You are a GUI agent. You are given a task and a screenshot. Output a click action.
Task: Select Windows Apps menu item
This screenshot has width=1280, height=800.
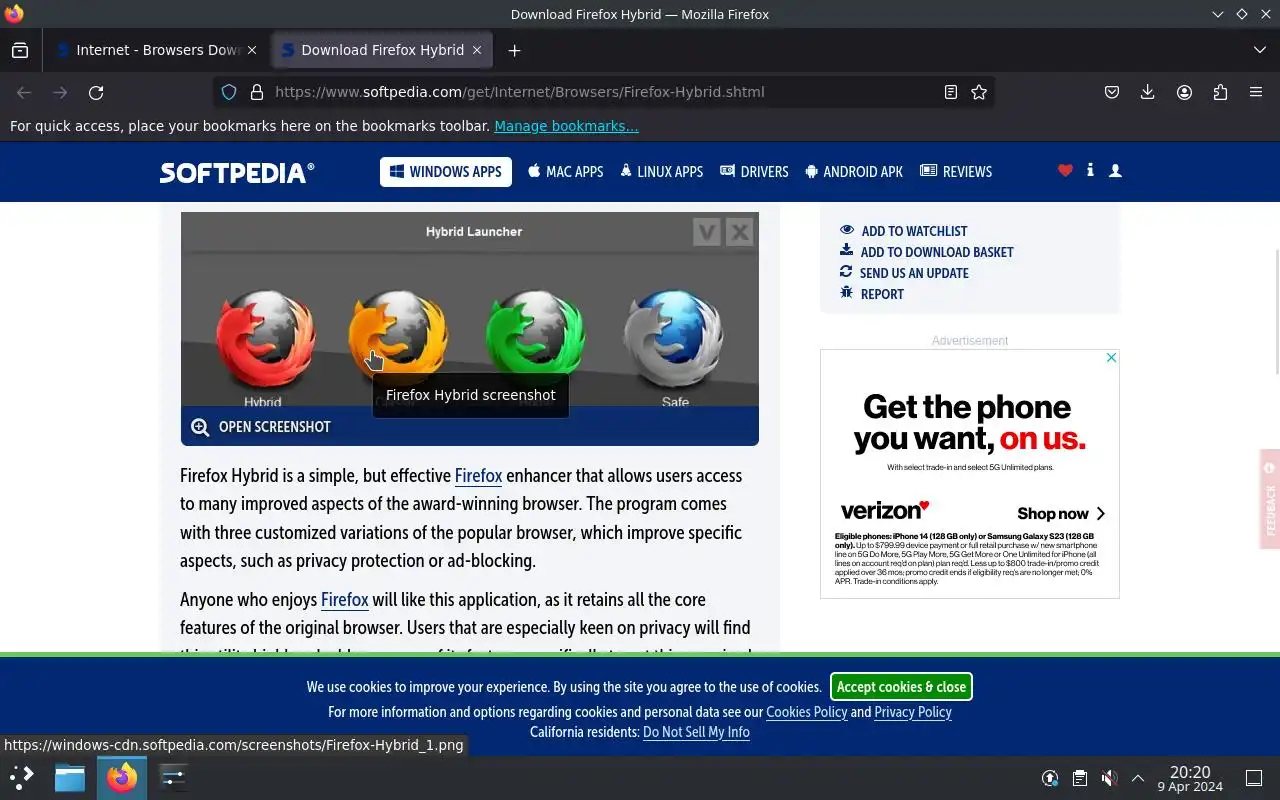click(446, 172)
